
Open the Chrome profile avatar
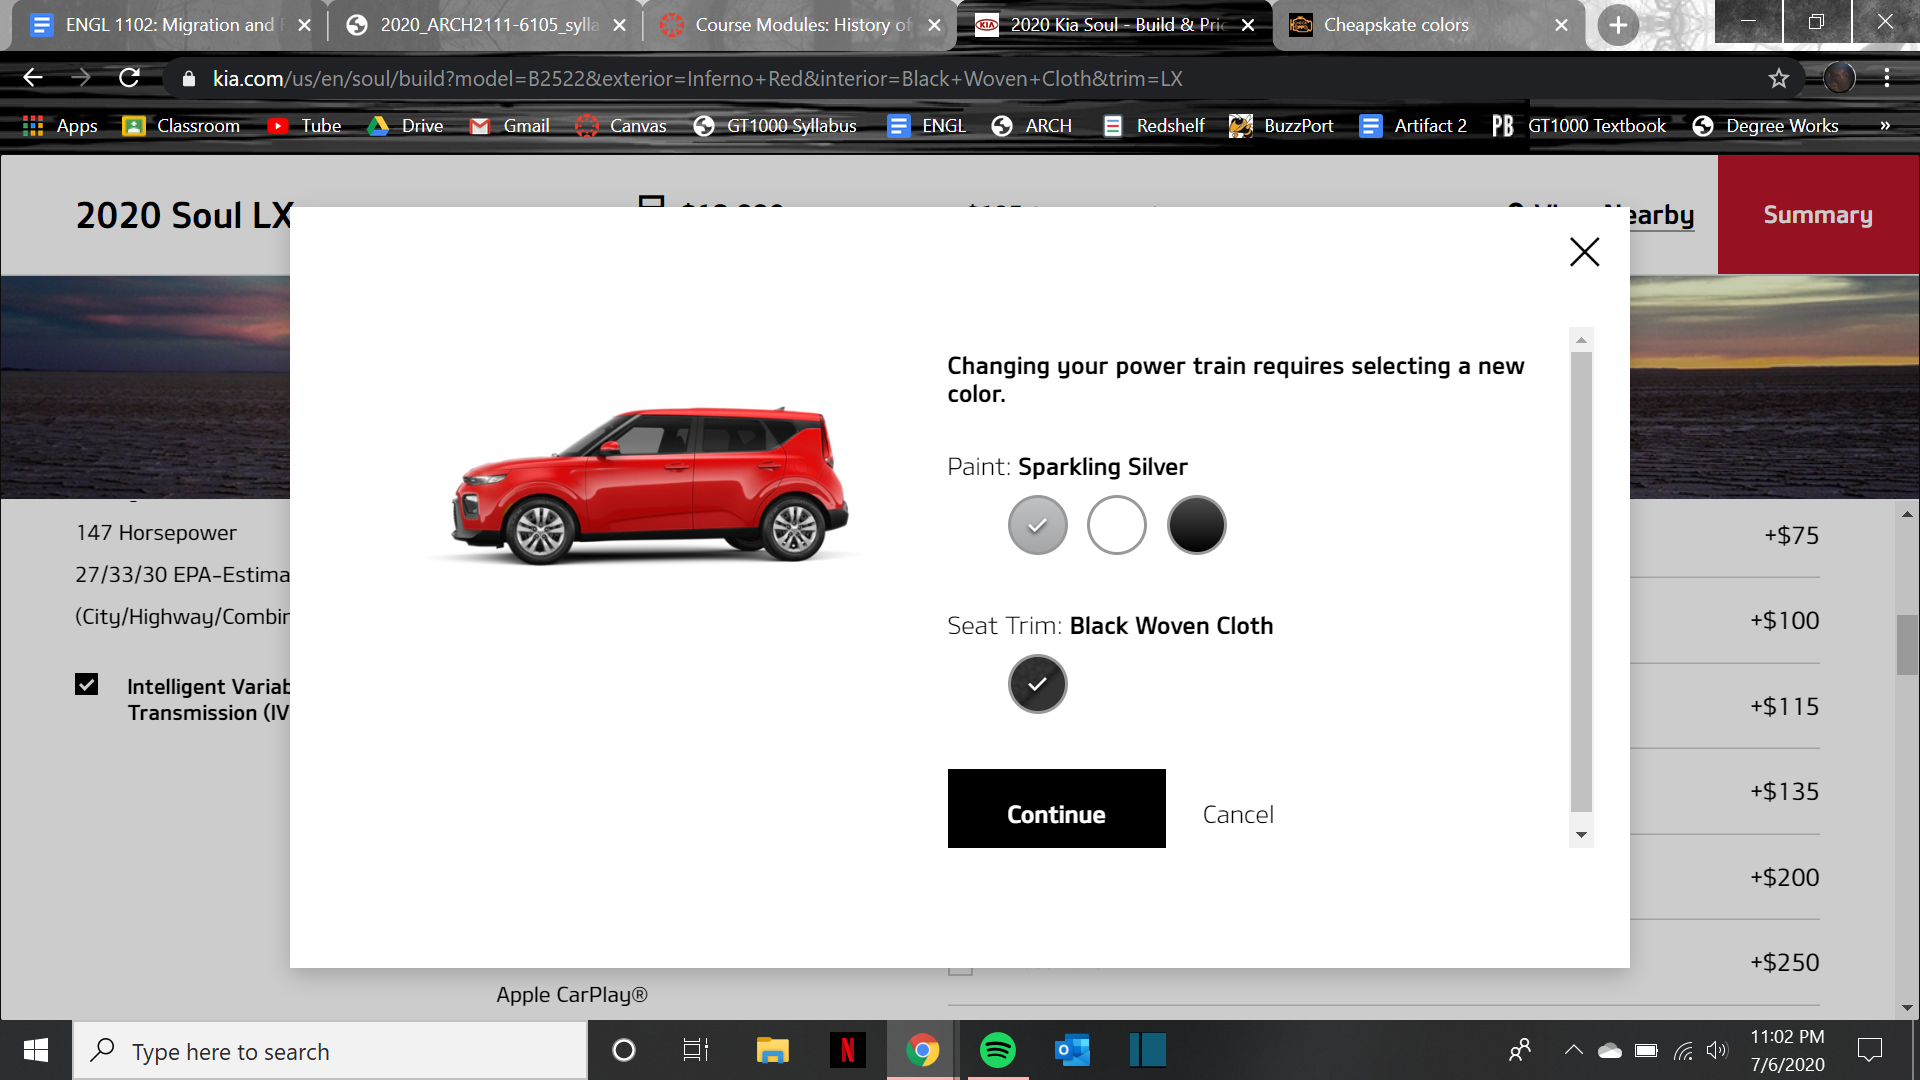1839,78
